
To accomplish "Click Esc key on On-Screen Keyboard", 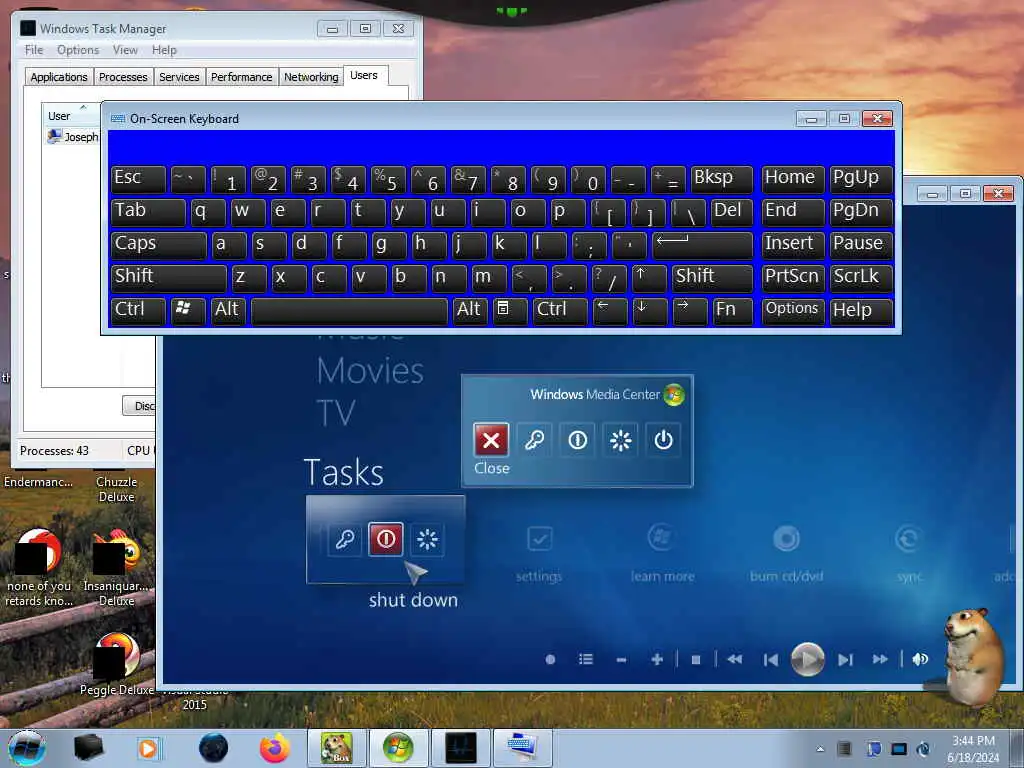I will (137, 179).
